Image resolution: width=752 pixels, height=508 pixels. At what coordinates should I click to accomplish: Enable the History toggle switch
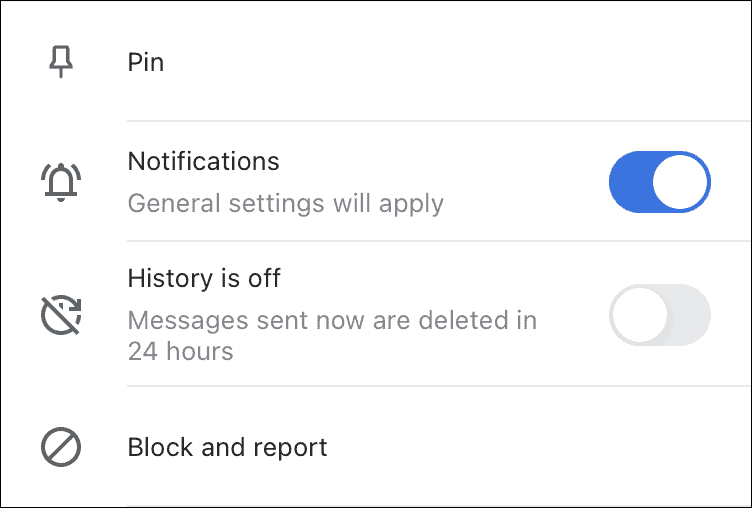tap(660, 315)
